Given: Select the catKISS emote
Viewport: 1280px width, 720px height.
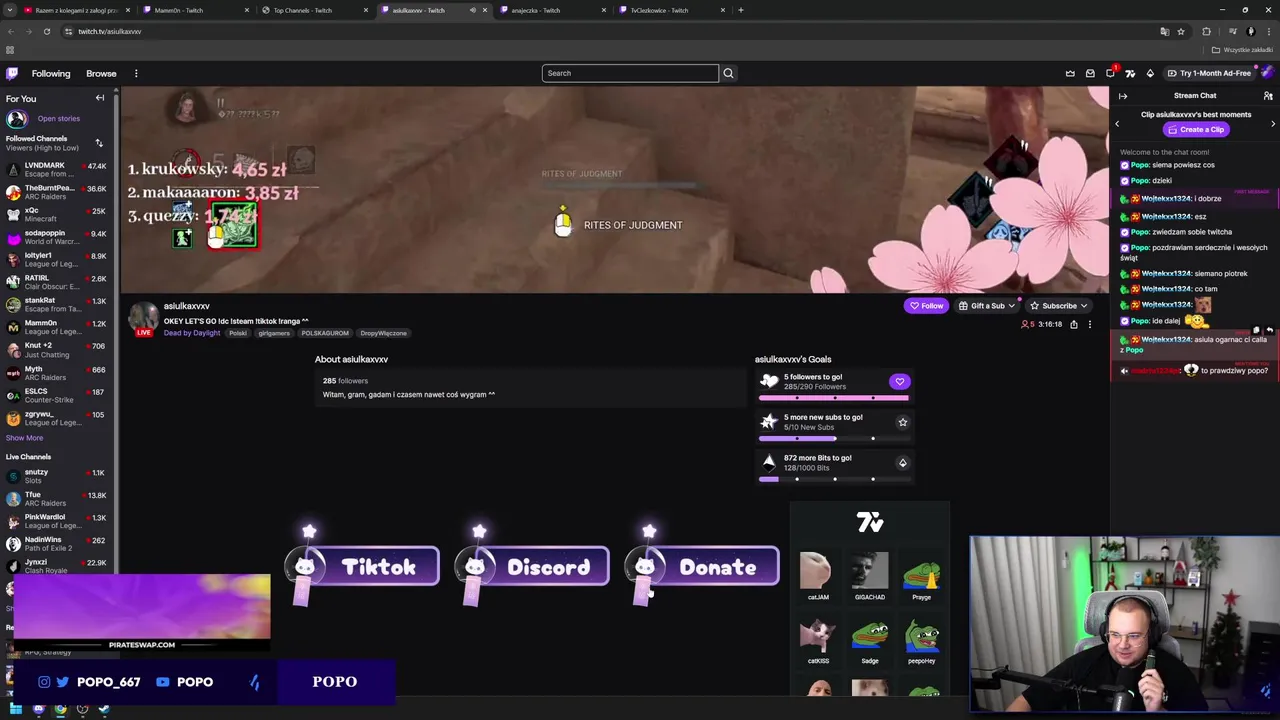Looking at the screenshot, I should (818, 641).
